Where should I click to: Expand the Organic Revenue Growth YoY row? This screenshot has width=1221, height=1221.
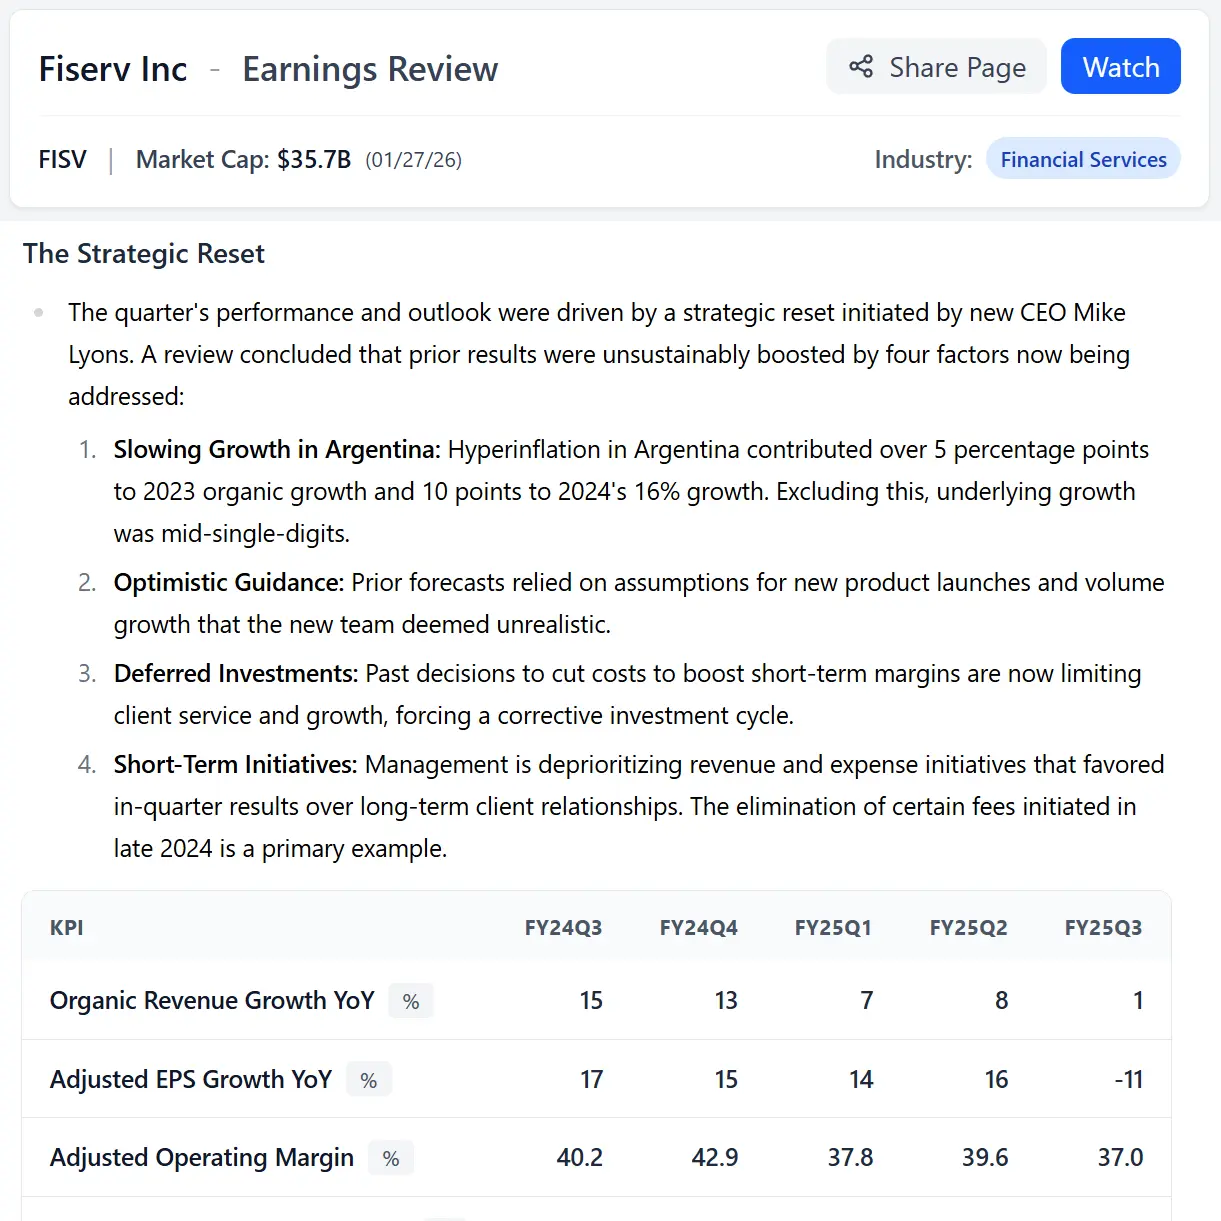pos(212,1000)
